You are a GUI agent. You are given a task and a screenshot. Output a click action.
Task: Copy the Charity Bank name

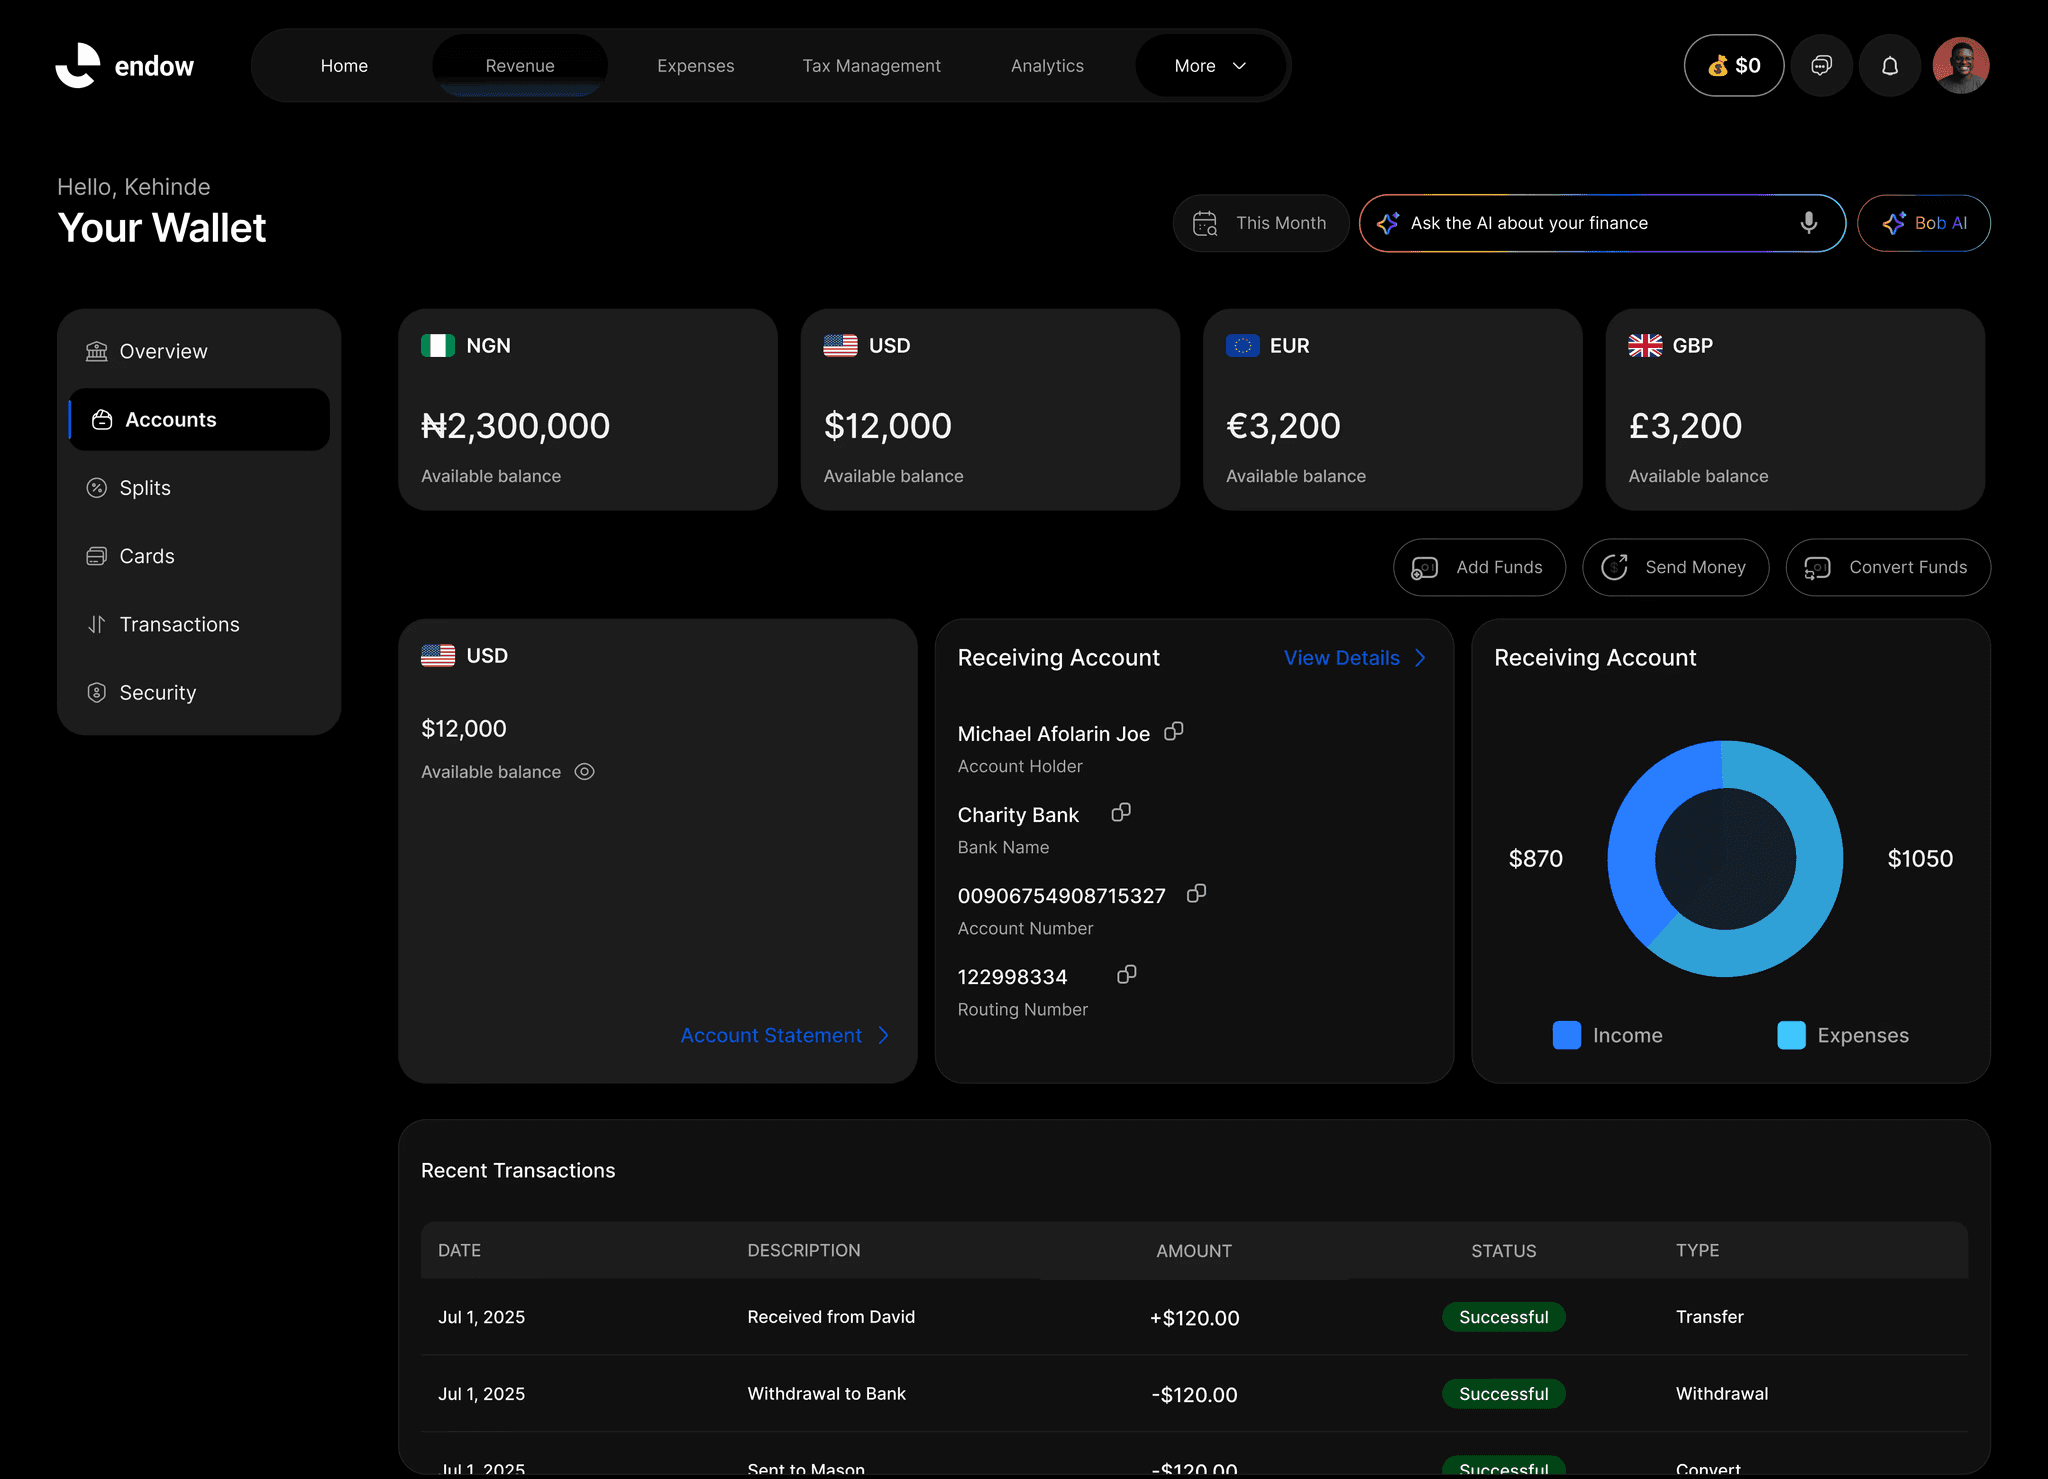coord(1121,813)
